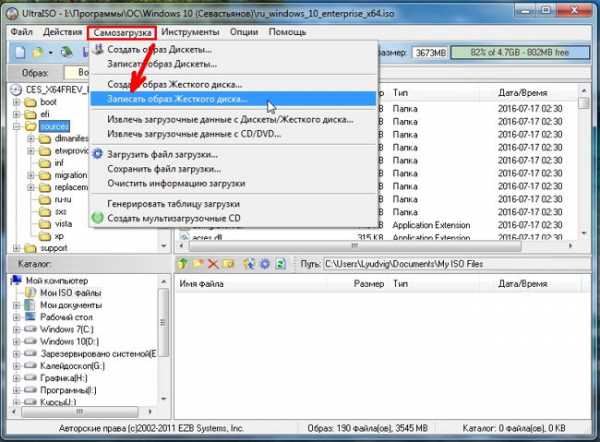Expand the support folder node

(16, 248)
